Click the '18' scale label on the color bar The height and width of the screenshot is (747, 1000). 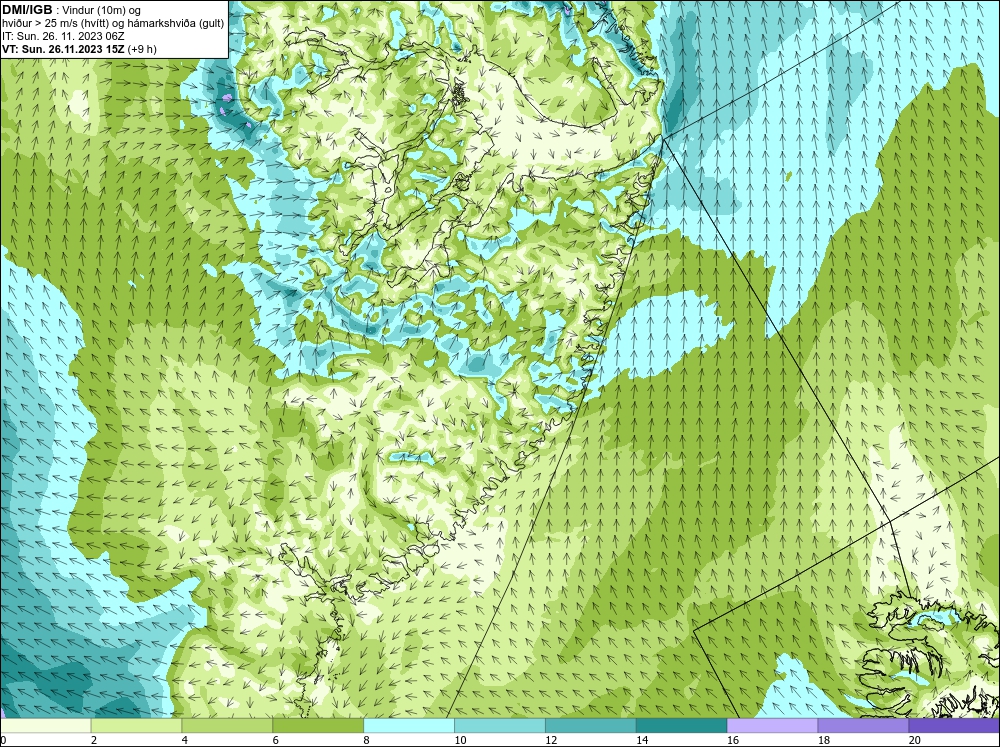click(823, 740)
